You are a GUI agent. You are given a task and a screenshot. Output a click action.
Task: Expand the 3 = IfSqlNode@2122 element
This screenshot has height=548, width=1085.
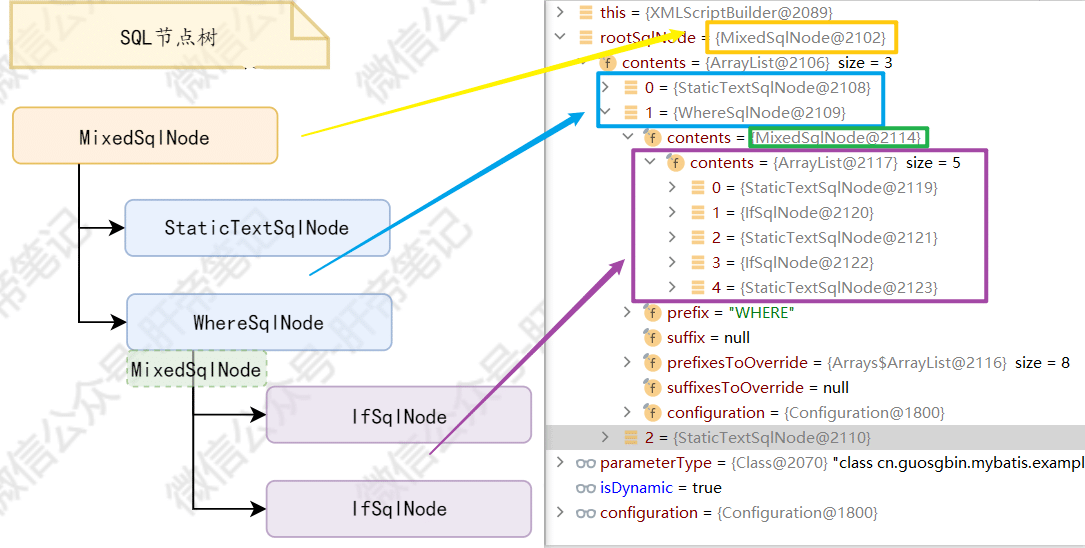[x=672, y=263]
